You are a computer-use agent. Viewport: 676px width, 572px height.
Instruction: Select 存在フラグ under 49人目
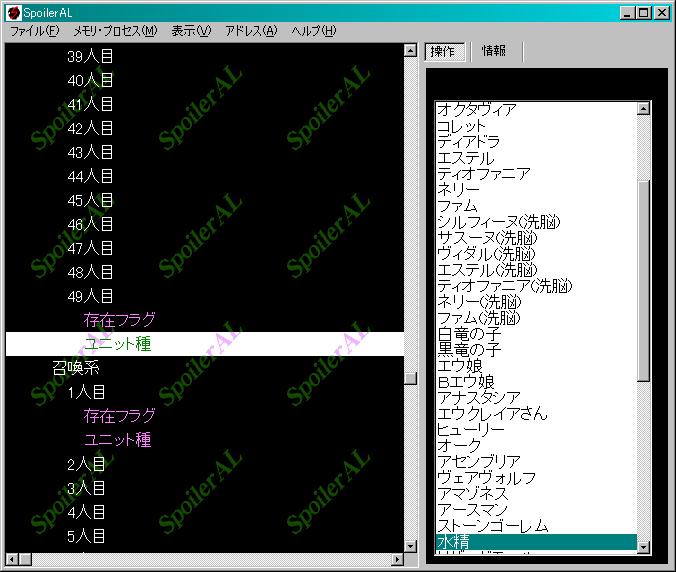coord(119,320)
